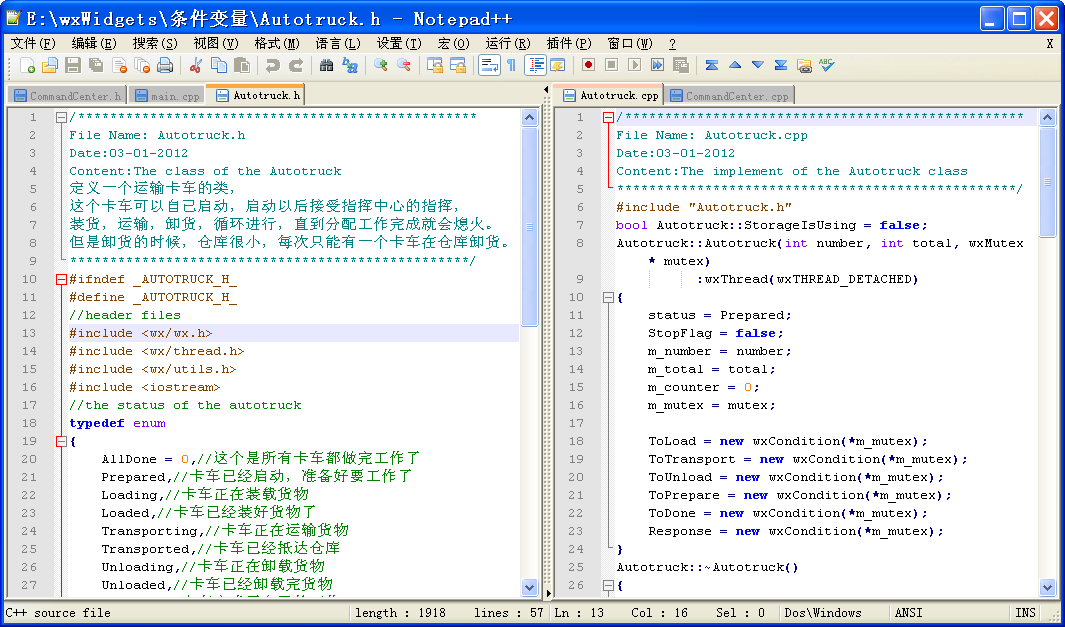The height and width of the screenshot is (627, 1065).
Task: Collapse the destructor fold at line 26
Action: pyautogui.click(x=609, y=586)
